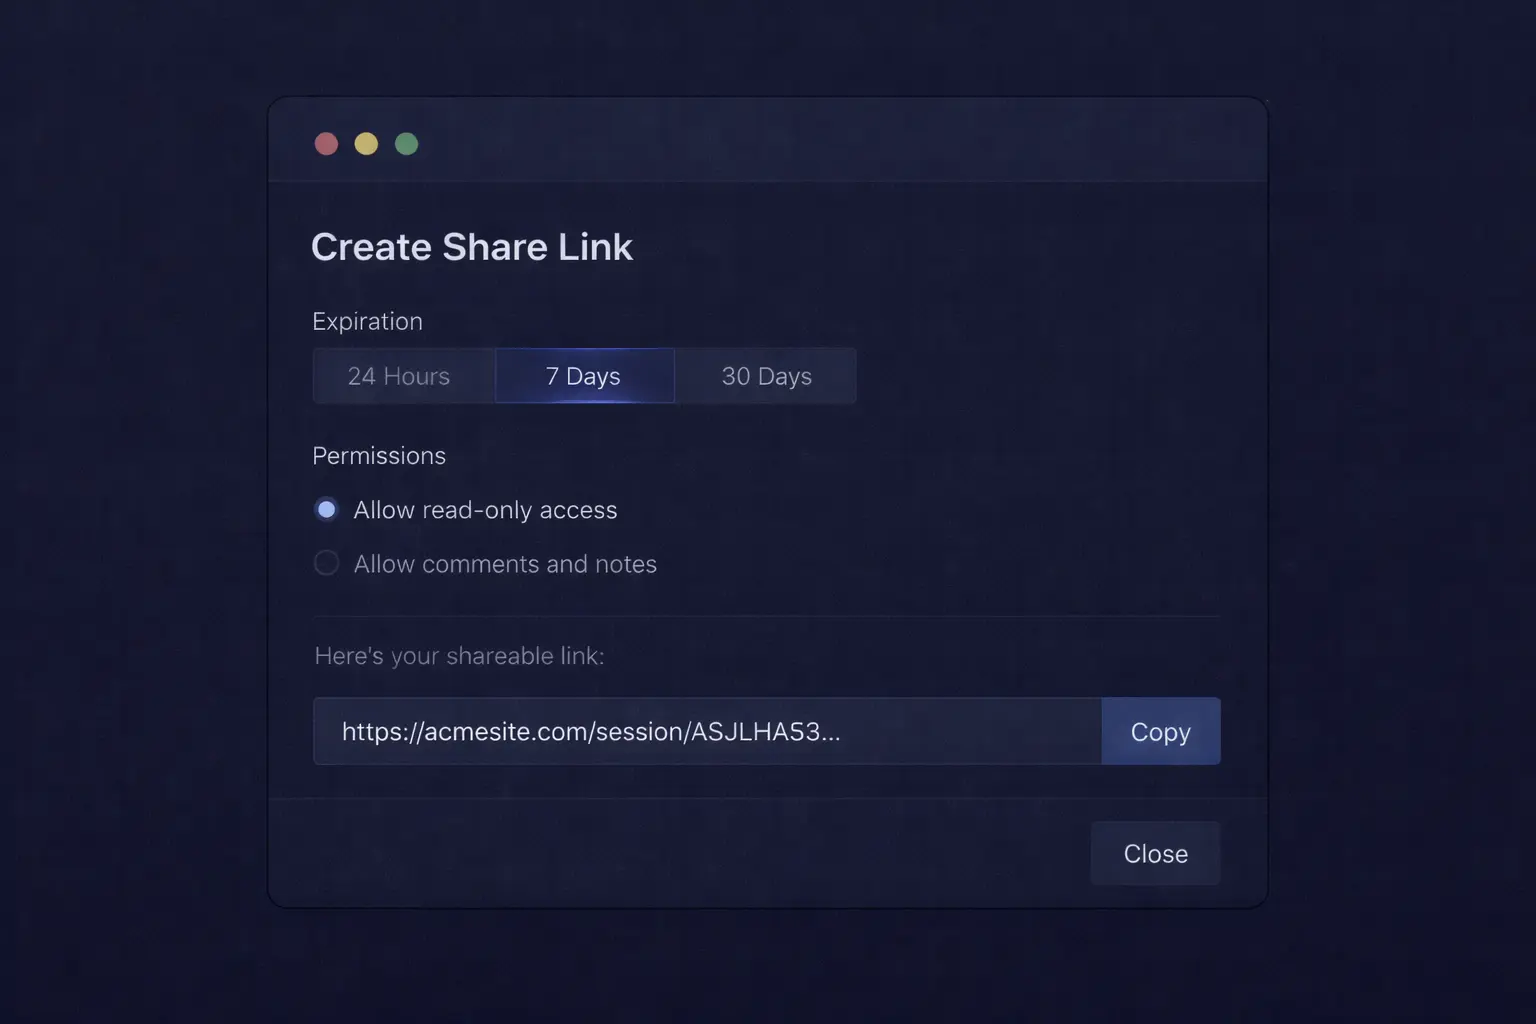Select the acmesite.com session link text
The width and height of the screenshot is (1536, 1024).
(x=590, y=731)
